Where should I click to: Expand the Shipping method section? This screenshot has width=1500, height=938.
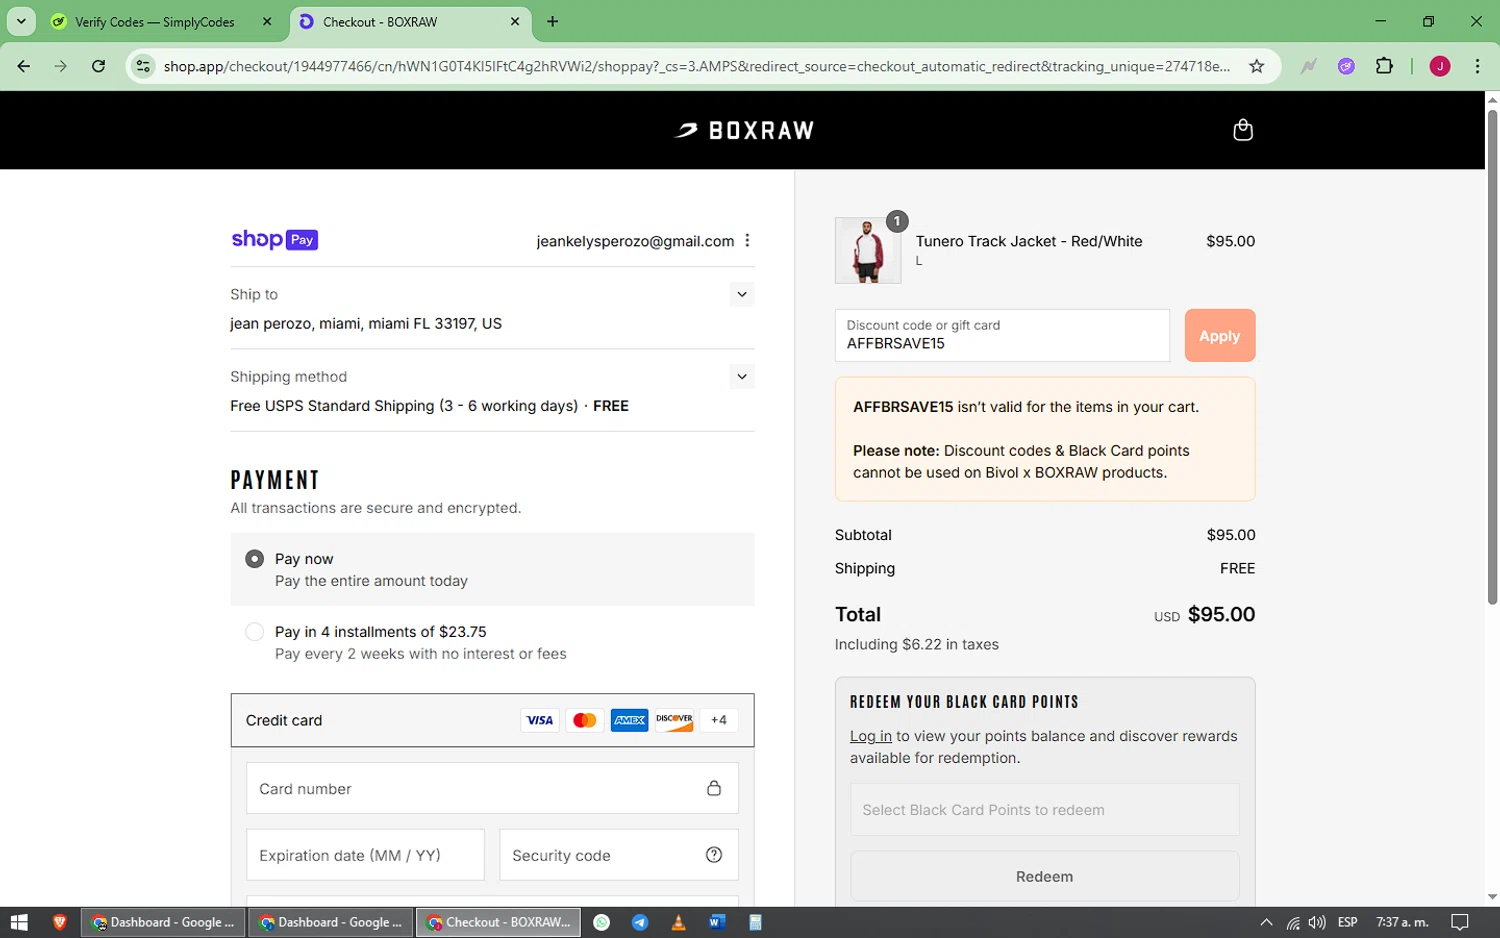click(741, 377)
